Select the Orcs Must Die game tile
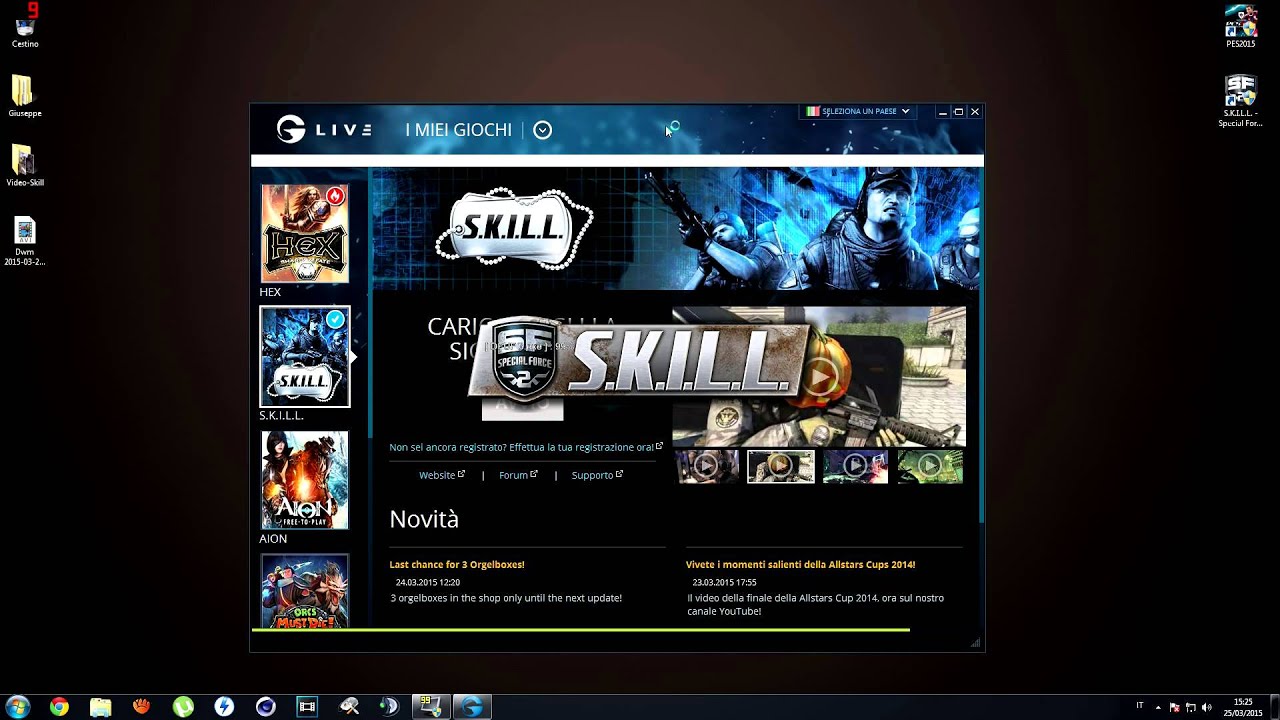 pos(305,591)
